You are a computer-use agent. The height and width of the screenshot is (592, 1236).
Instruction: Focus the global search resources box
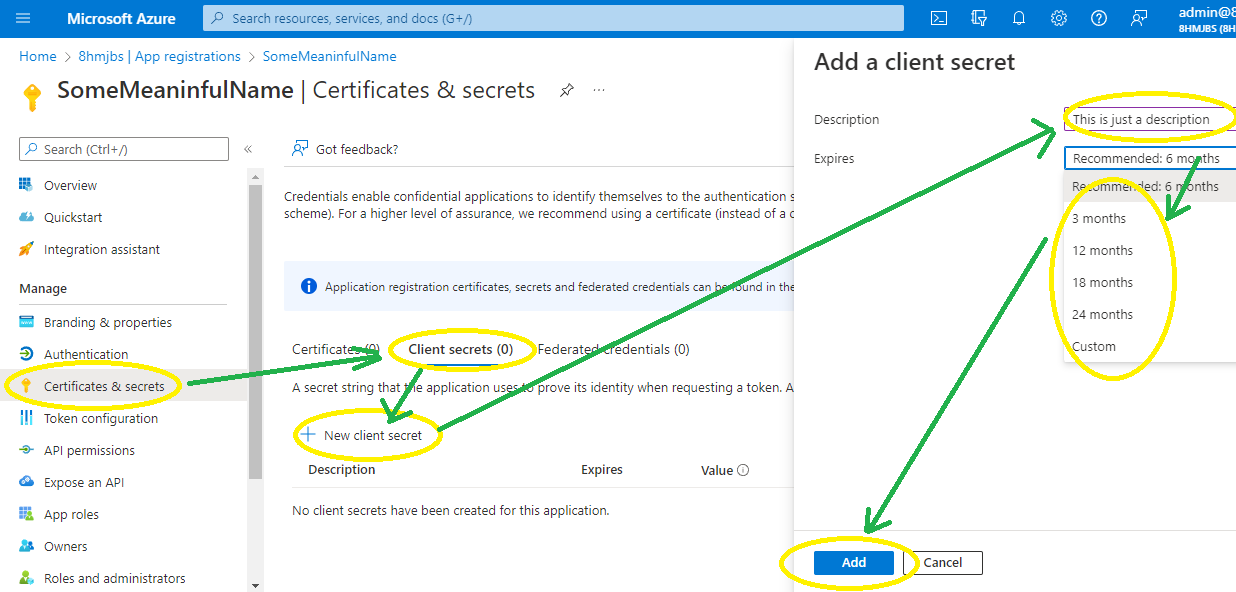(x=553, y=18)
